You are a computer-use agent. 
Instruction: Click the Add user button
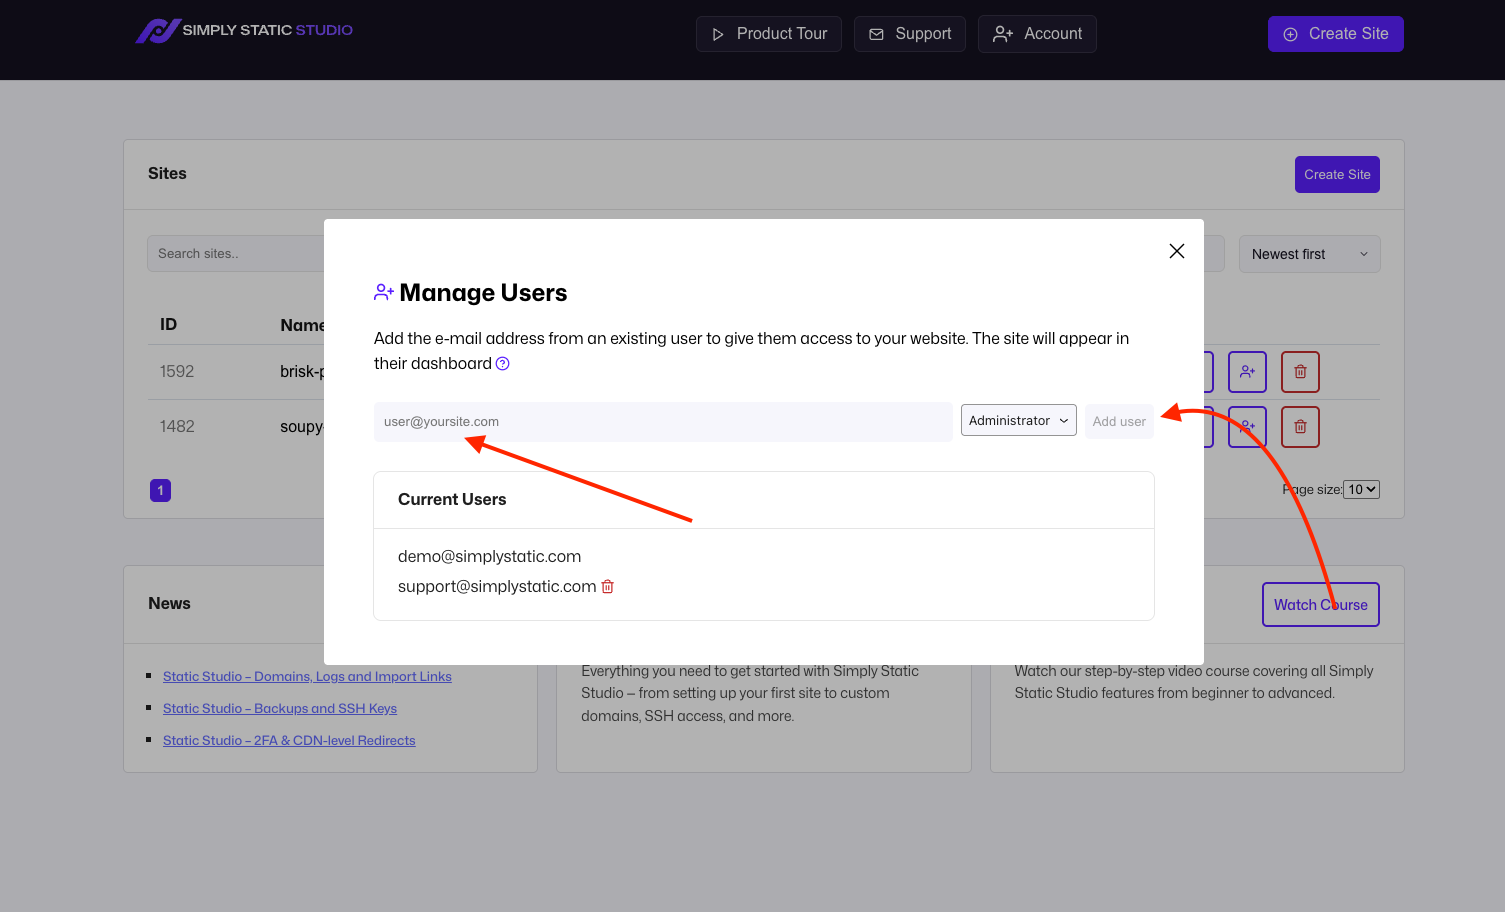1119,422
